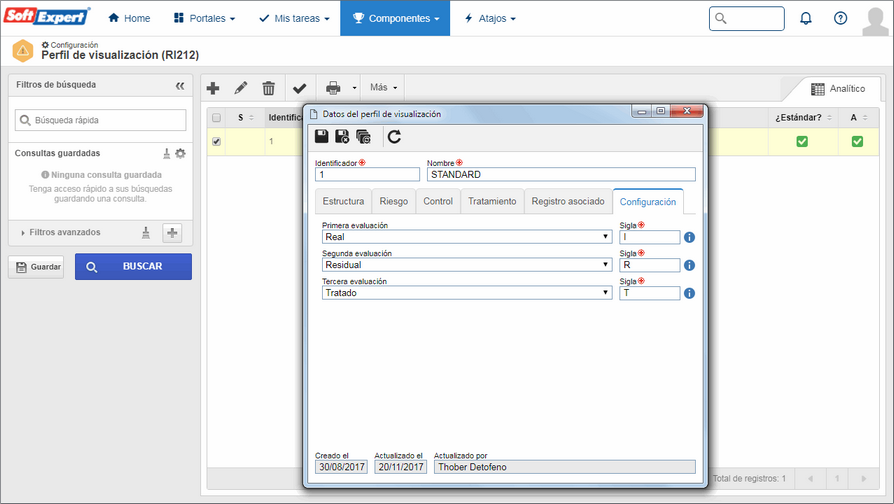Image resolution: width=894 pixels, height=504 pixels.
Task: Edit record with pencil icon
Action: (241, 88)
